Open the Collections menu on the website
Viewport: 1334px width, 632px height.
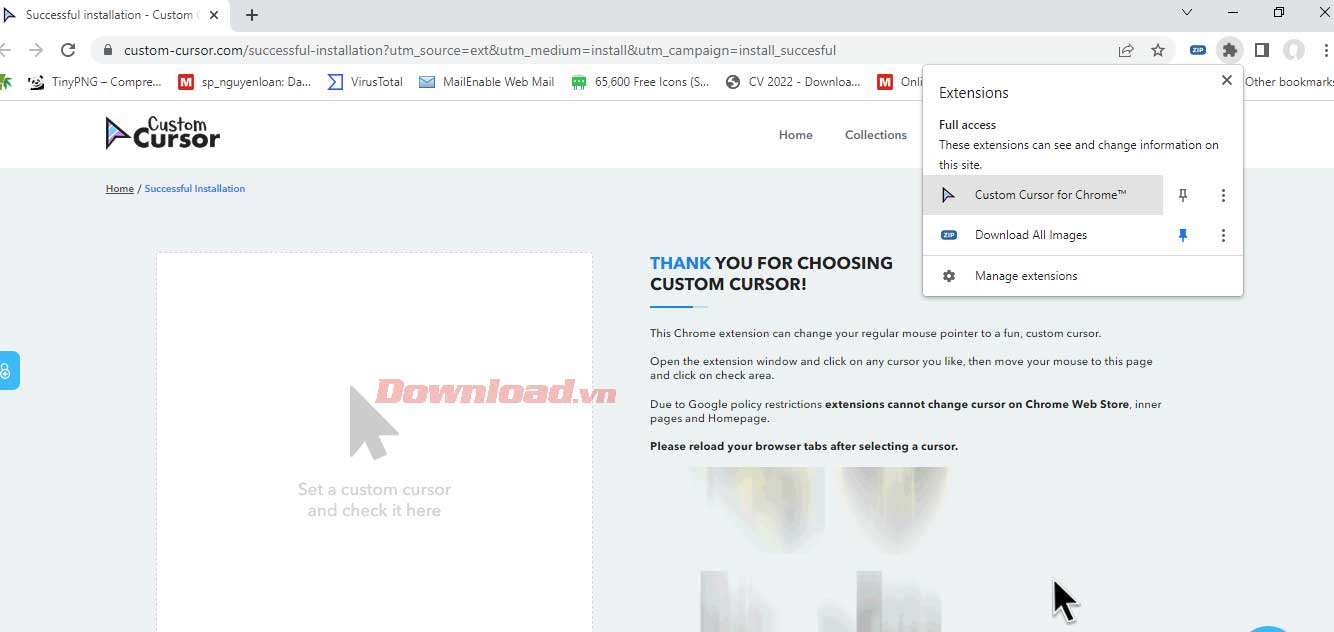point(875,134)
